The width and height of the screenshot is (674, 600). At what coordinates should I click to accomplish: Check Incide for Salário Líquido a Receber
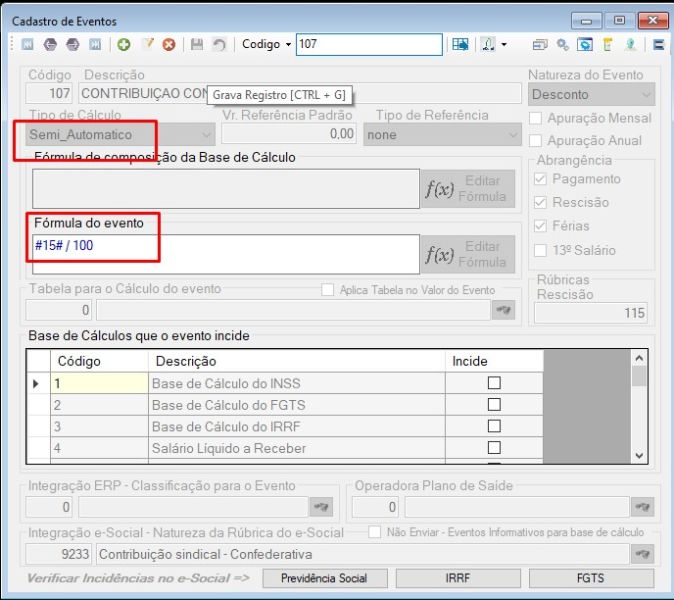(x=494, y=447)
